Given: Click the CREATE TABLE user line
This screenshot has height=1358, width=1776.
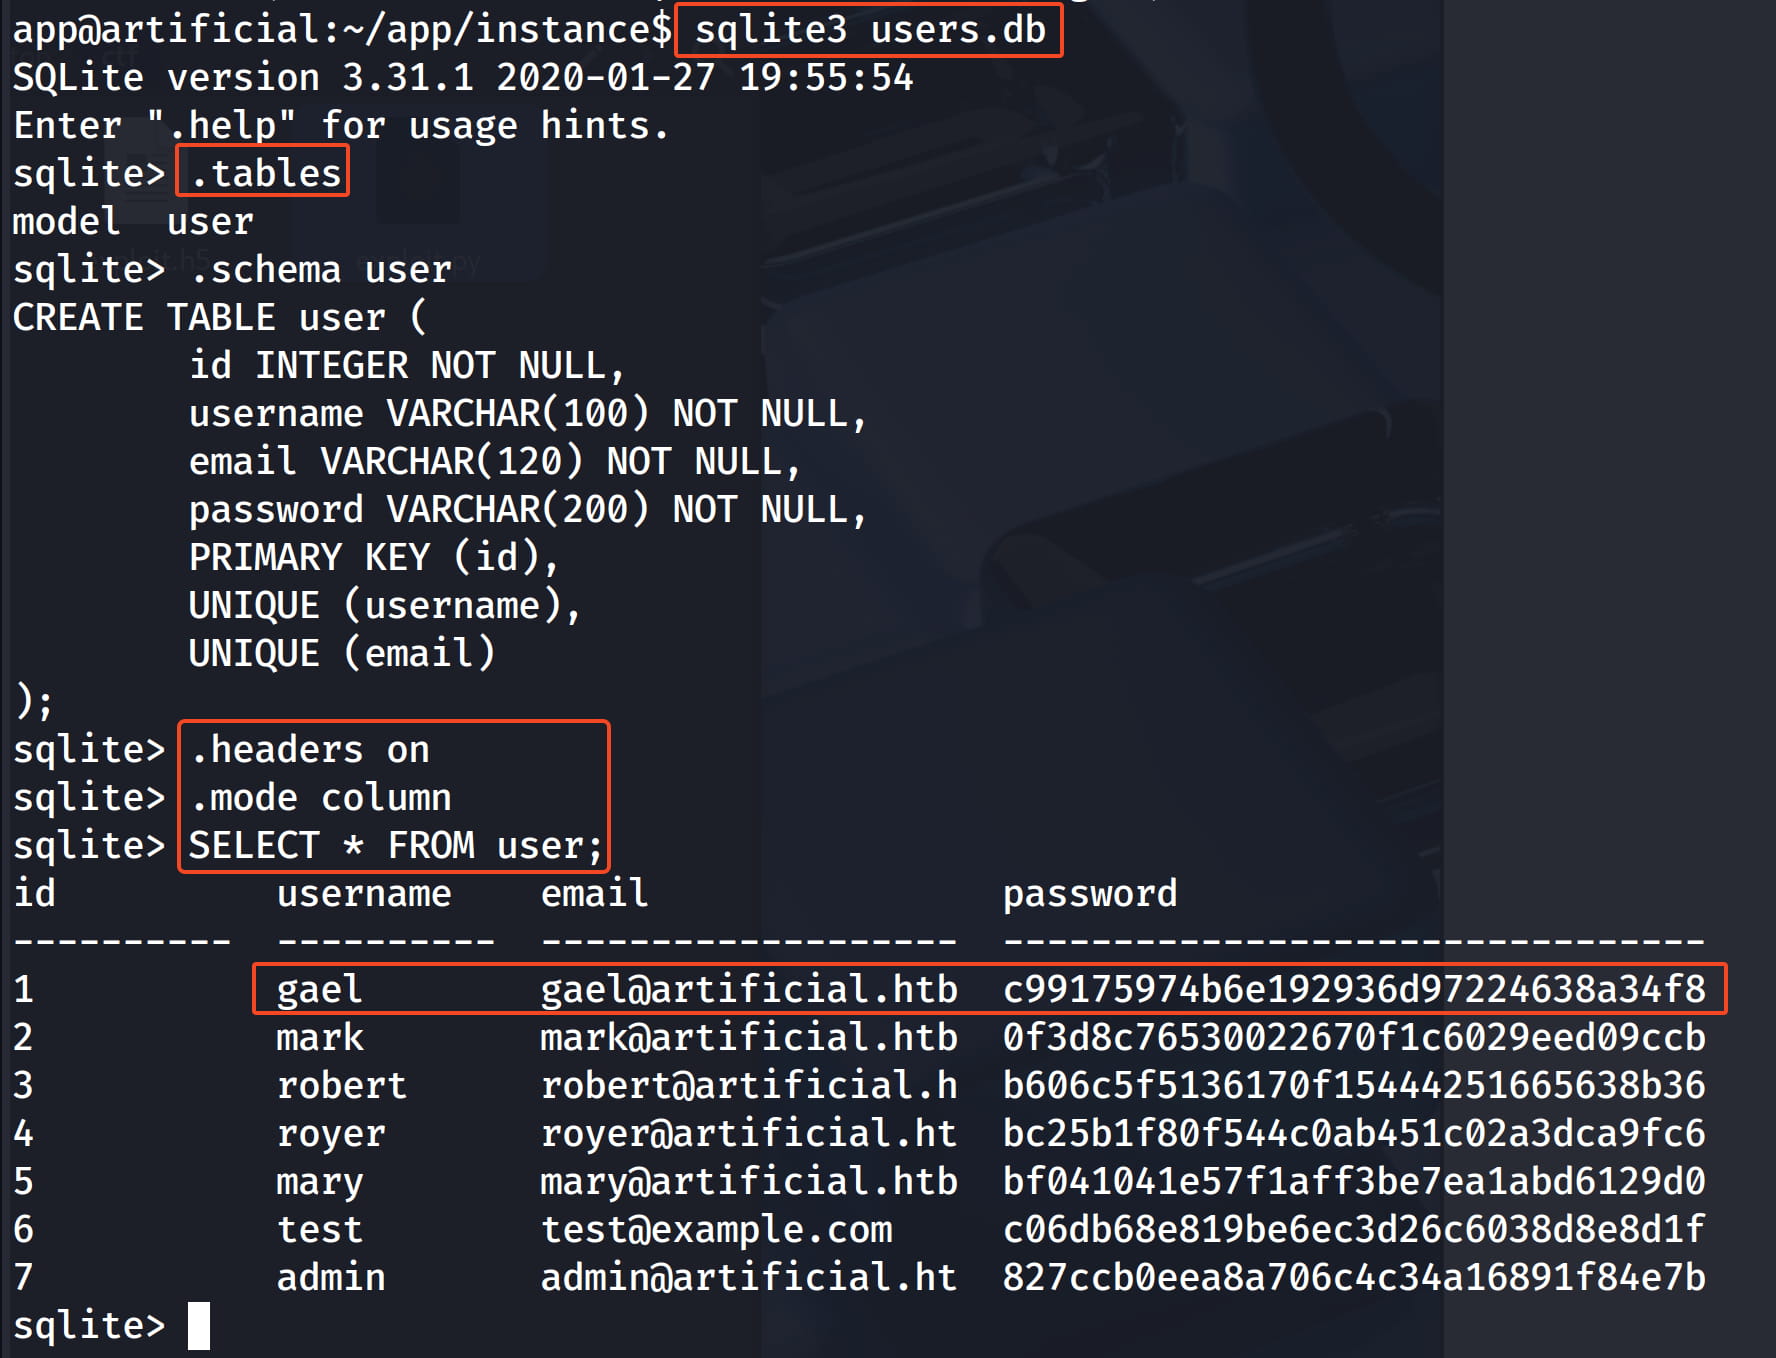Looking at the screenshot, I should pos(219,318).
